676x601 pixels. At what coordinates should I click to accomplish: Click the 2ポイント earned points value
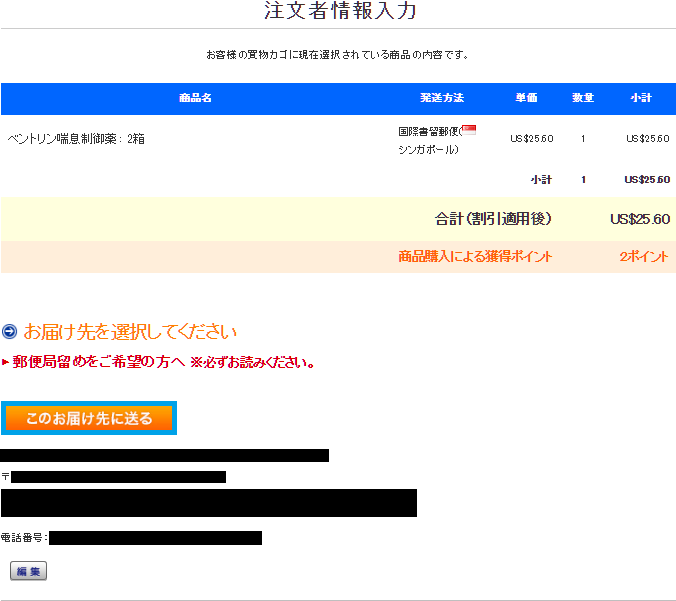click(644, 257)
